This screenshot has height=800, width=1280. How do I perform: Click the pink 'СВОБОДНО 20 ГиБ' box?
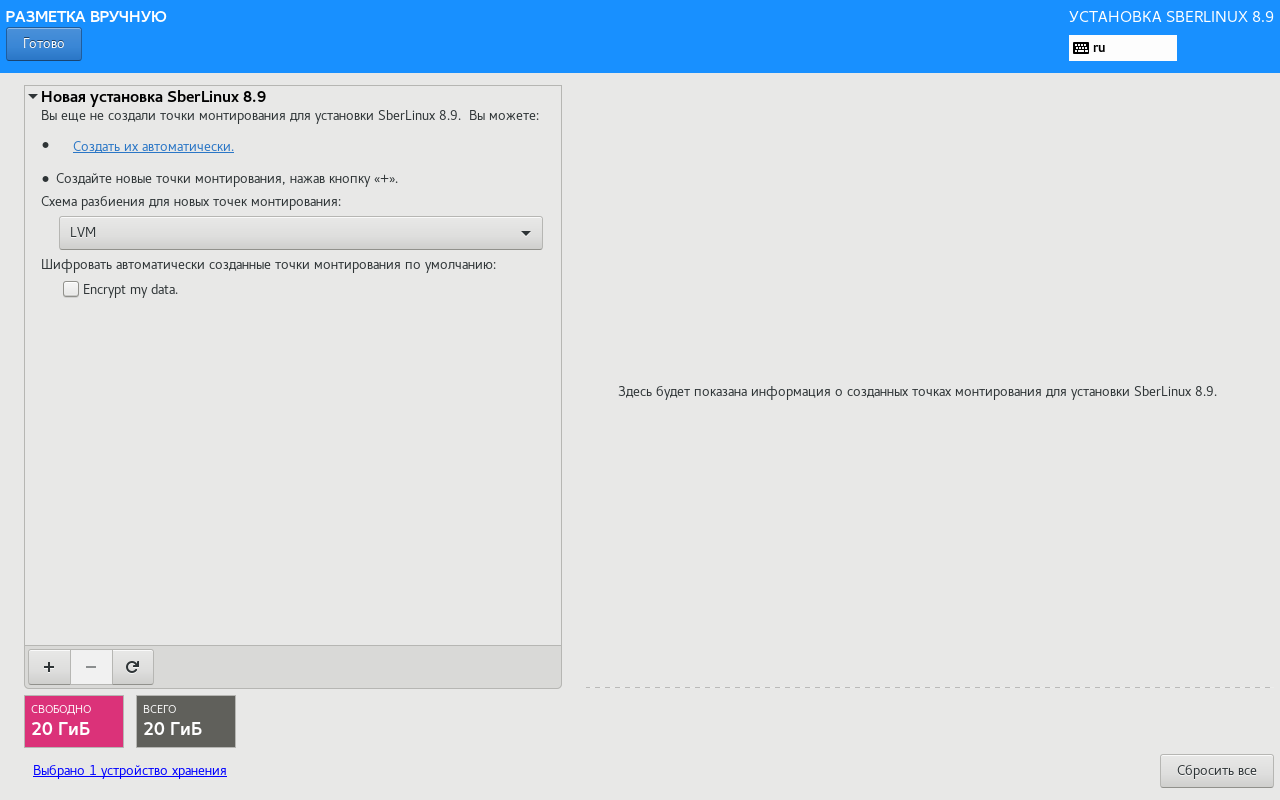click(74, 721)
